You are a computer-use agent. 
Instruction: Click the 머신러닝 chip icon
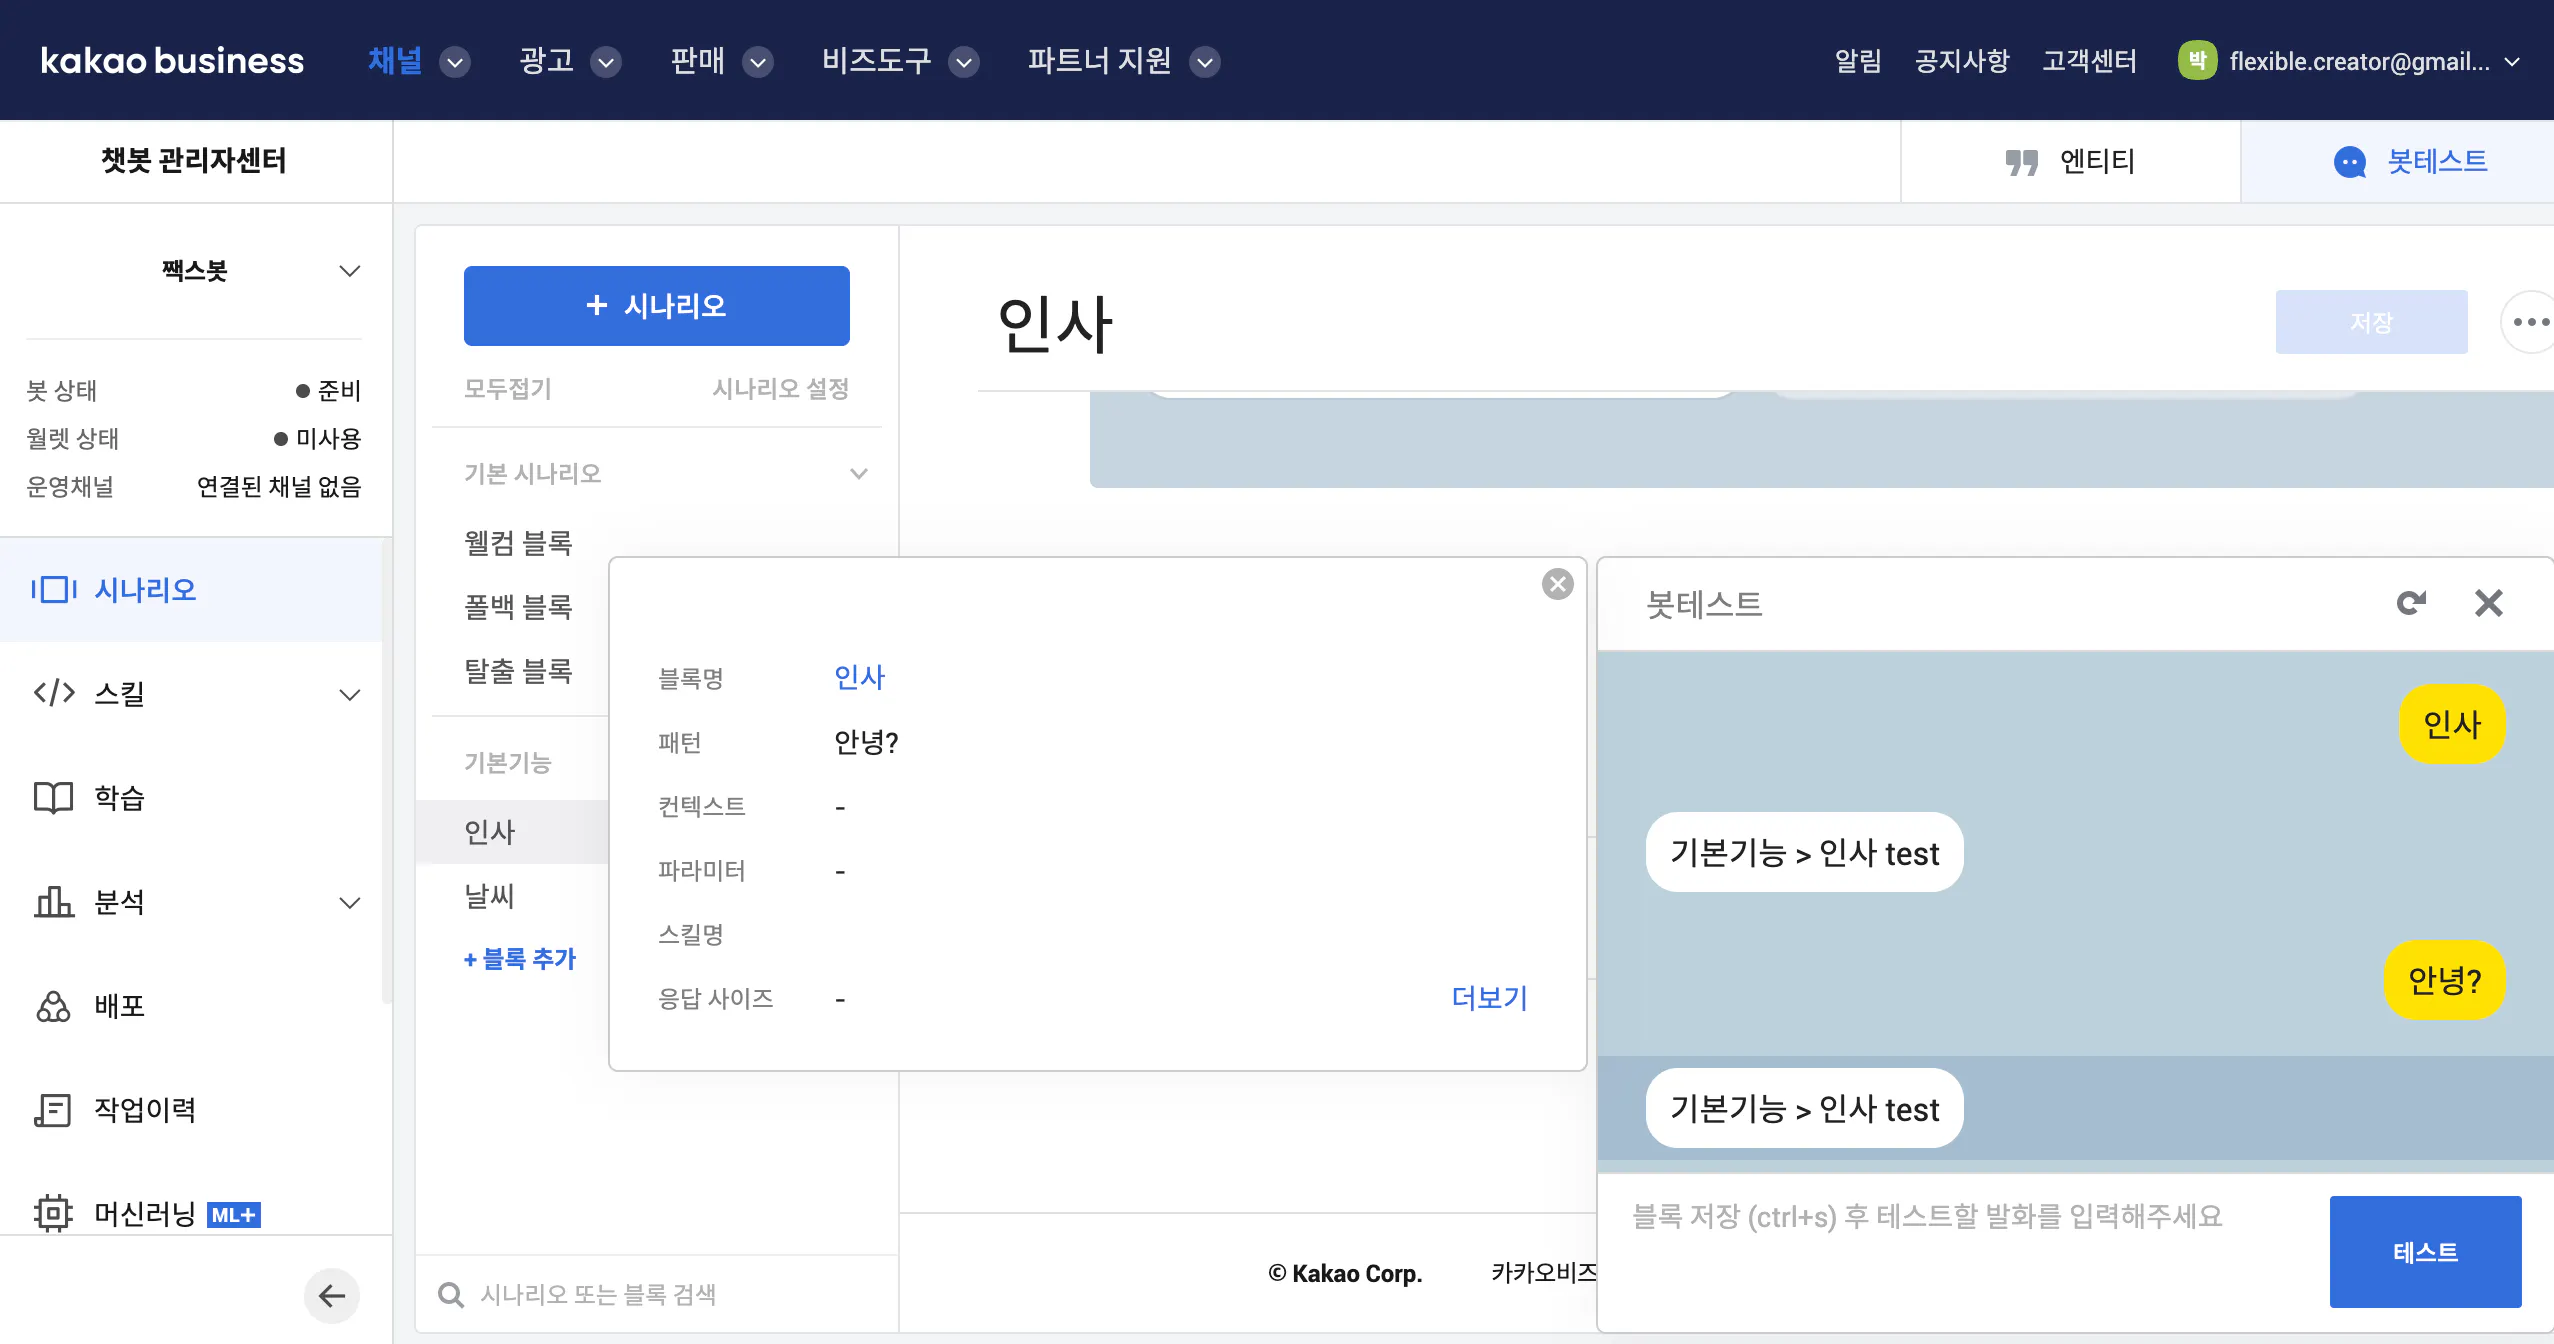(x=54, y=1213)
